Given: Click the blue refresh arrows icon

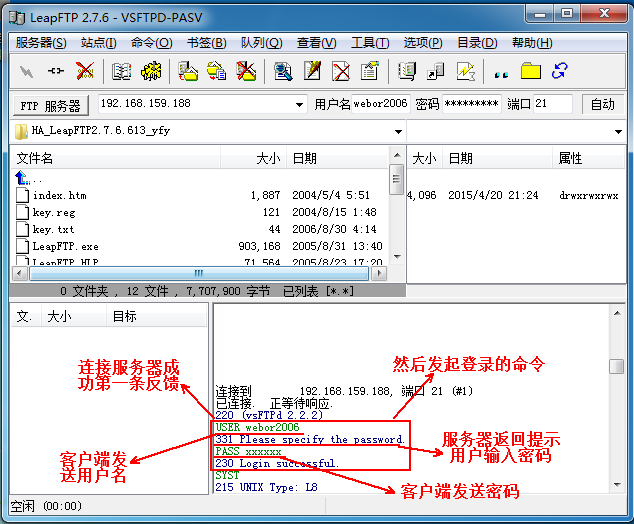Looking at the screenshot, I should pos(560,71).
